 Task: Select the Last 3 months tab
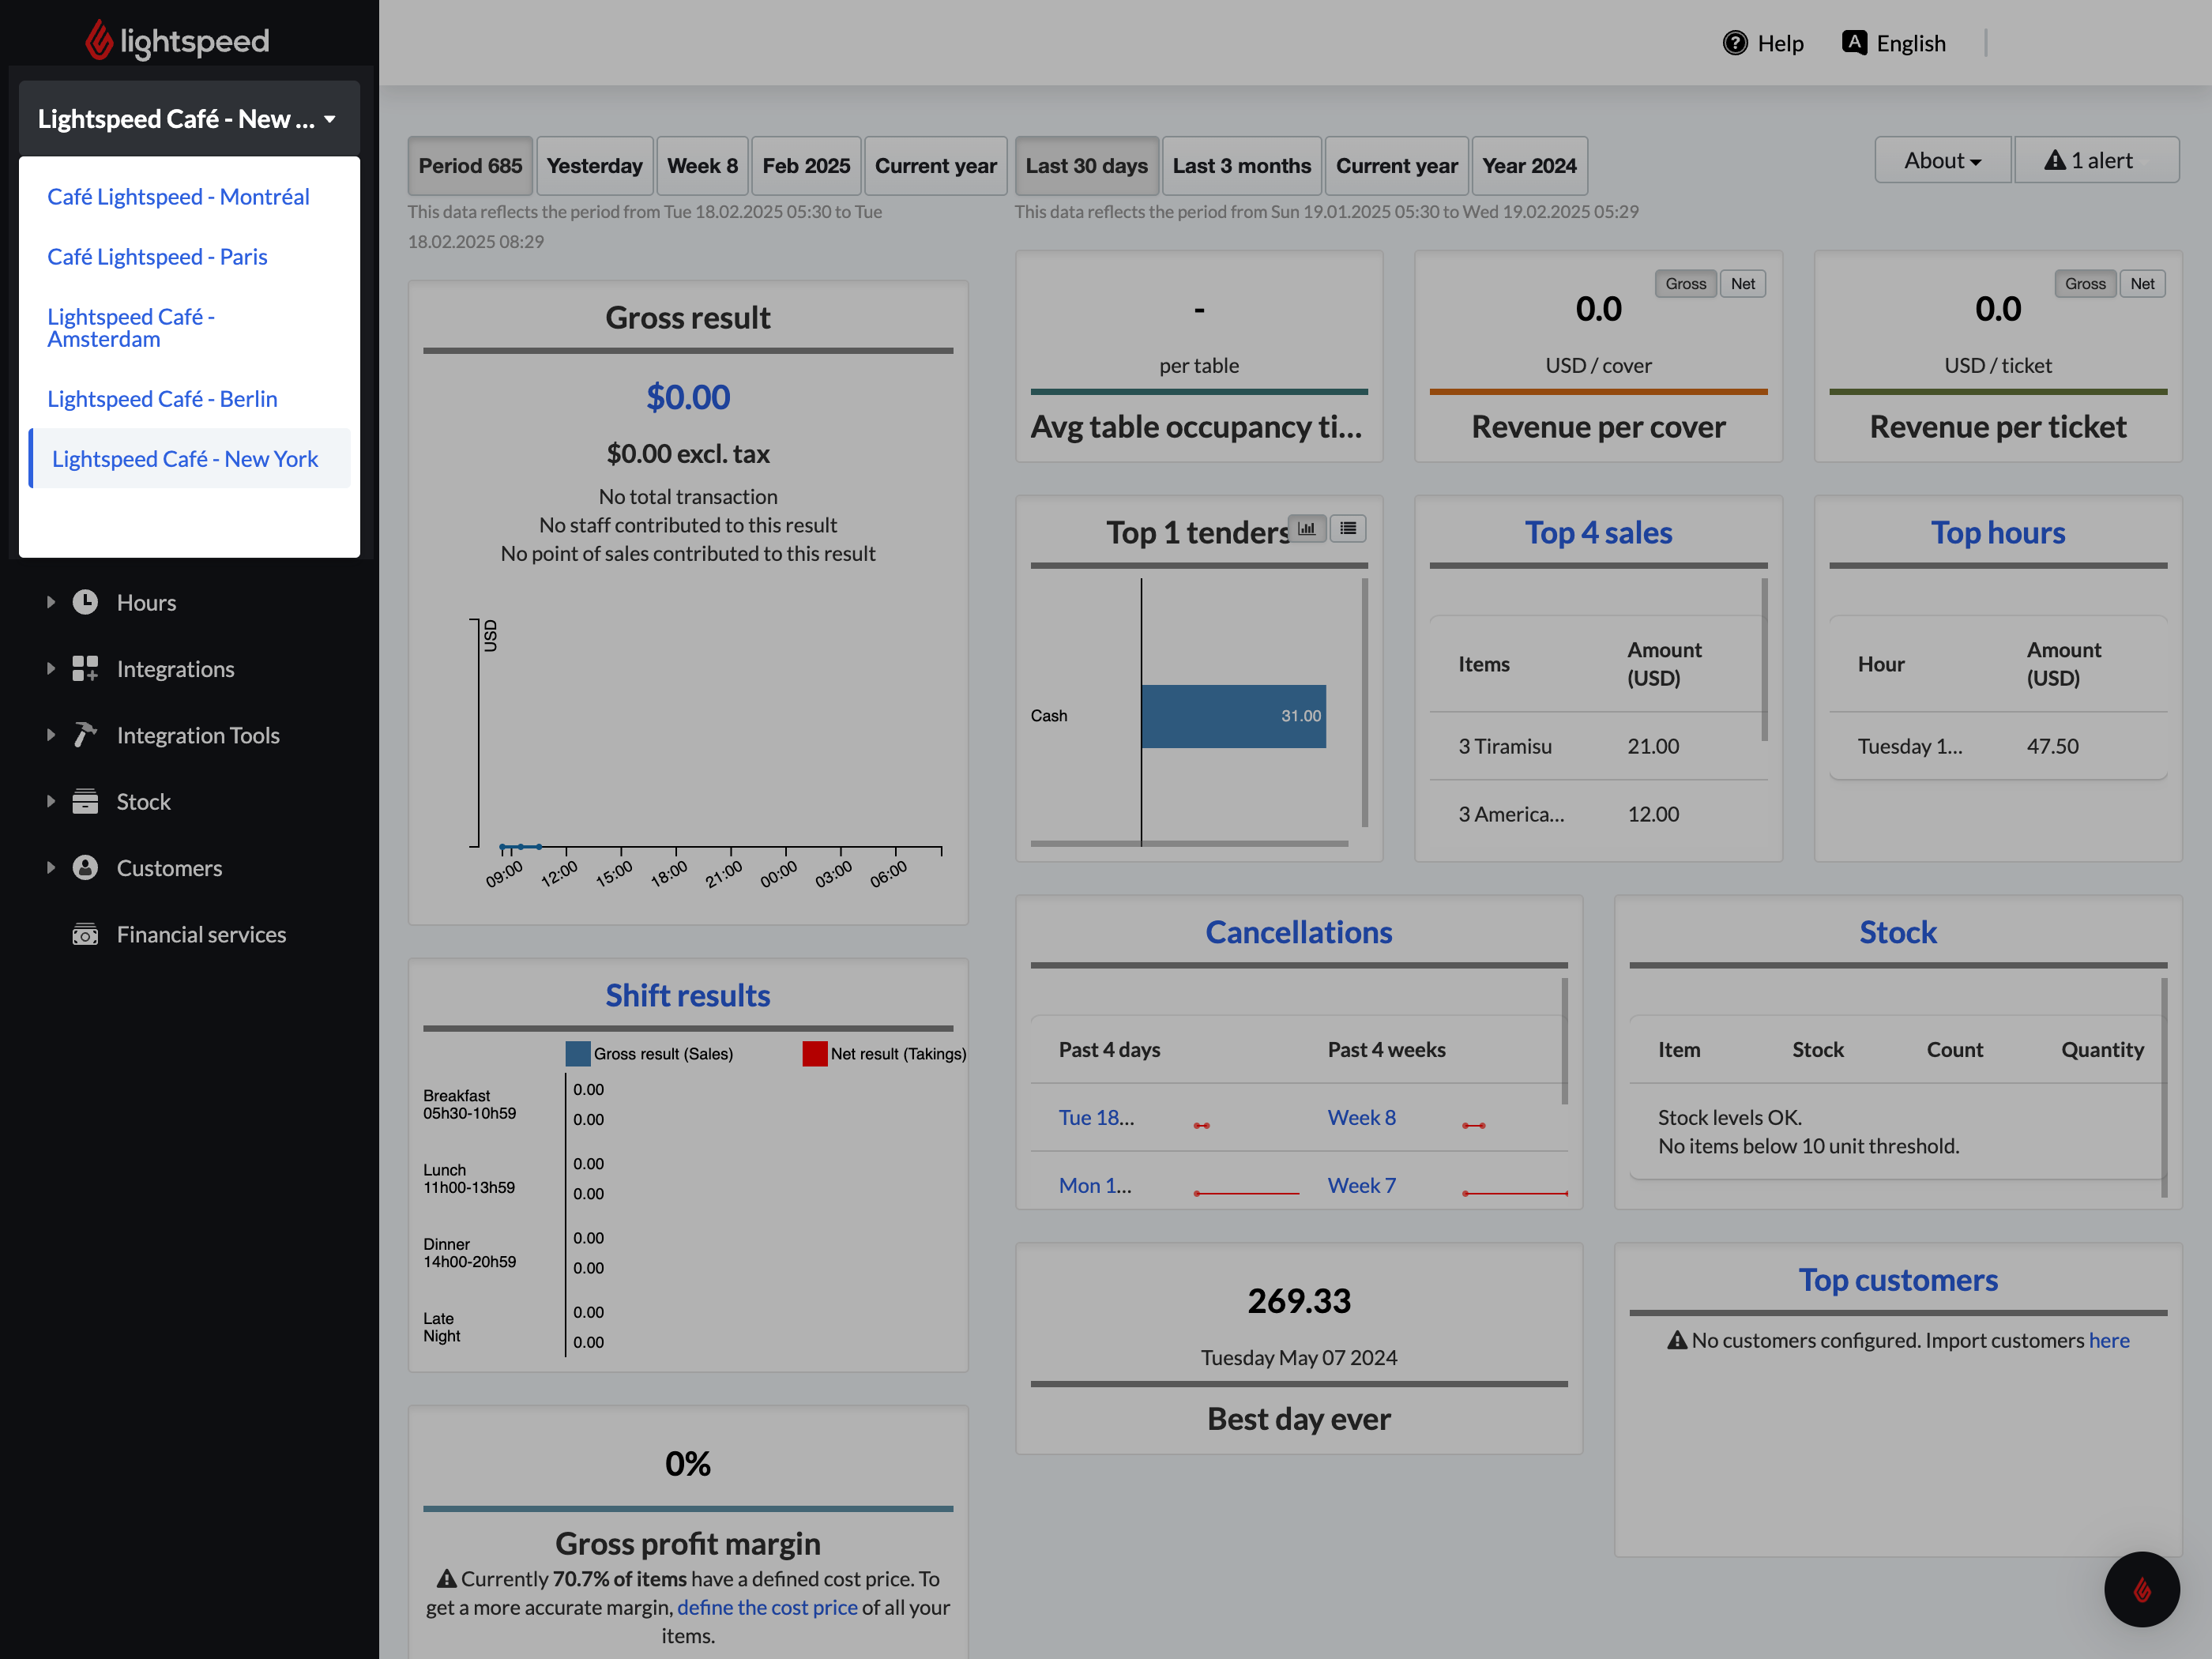pyautogui.click(x=1241, y=165)
